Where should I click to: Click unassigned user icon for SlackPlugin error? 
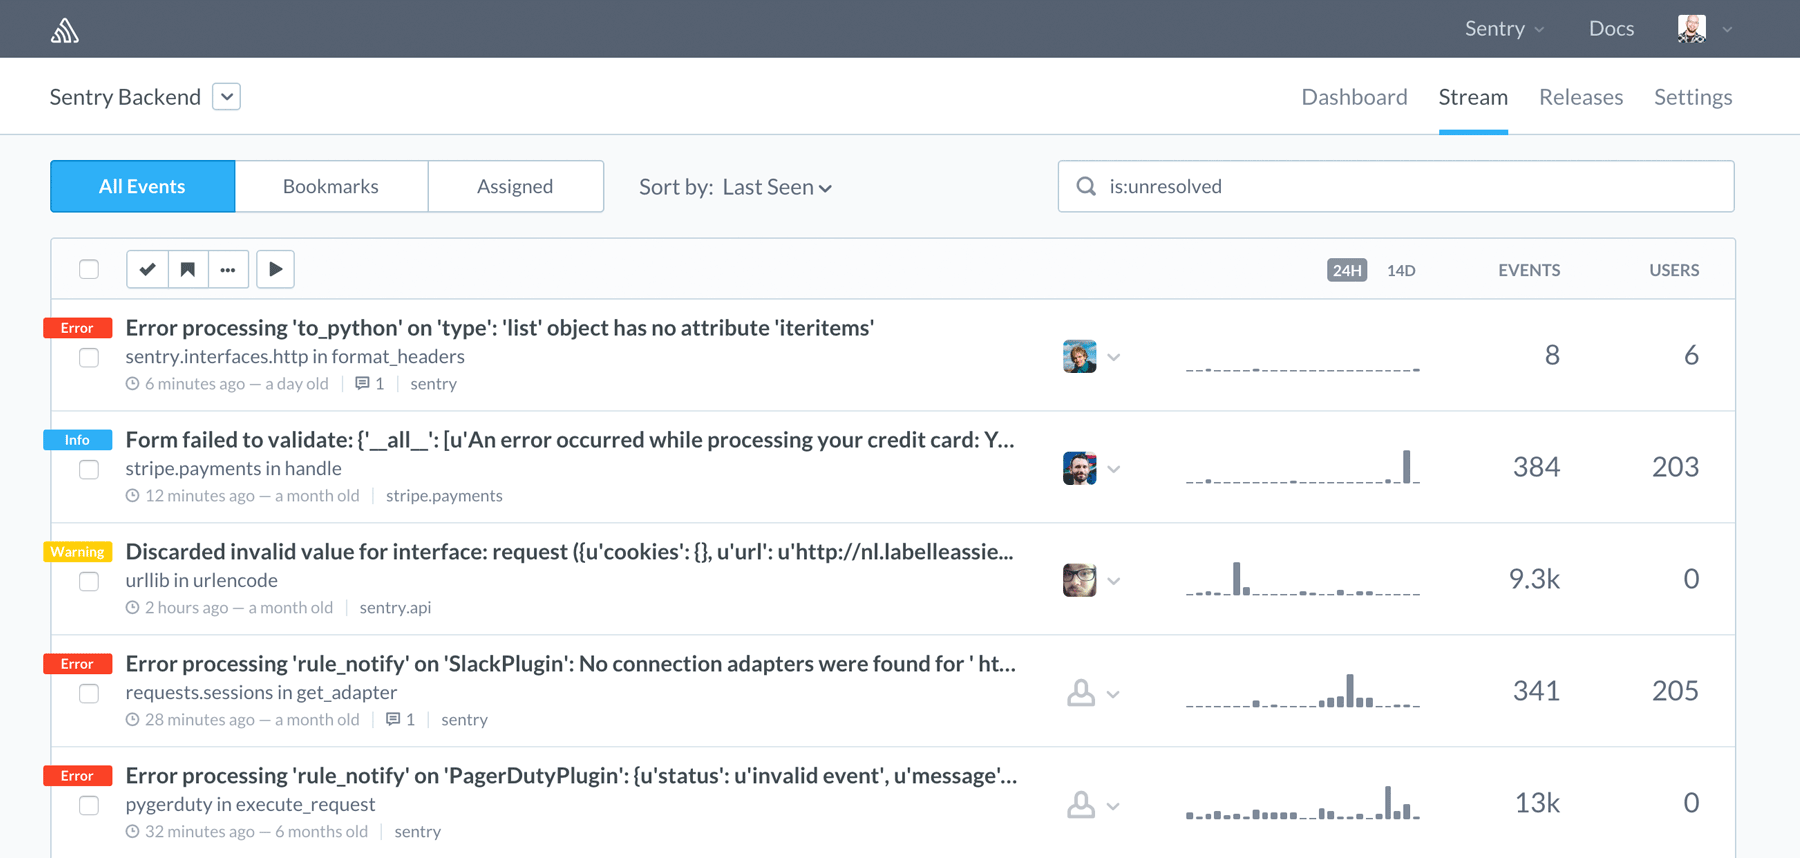pyautogui.click(x=1081, y=692)
